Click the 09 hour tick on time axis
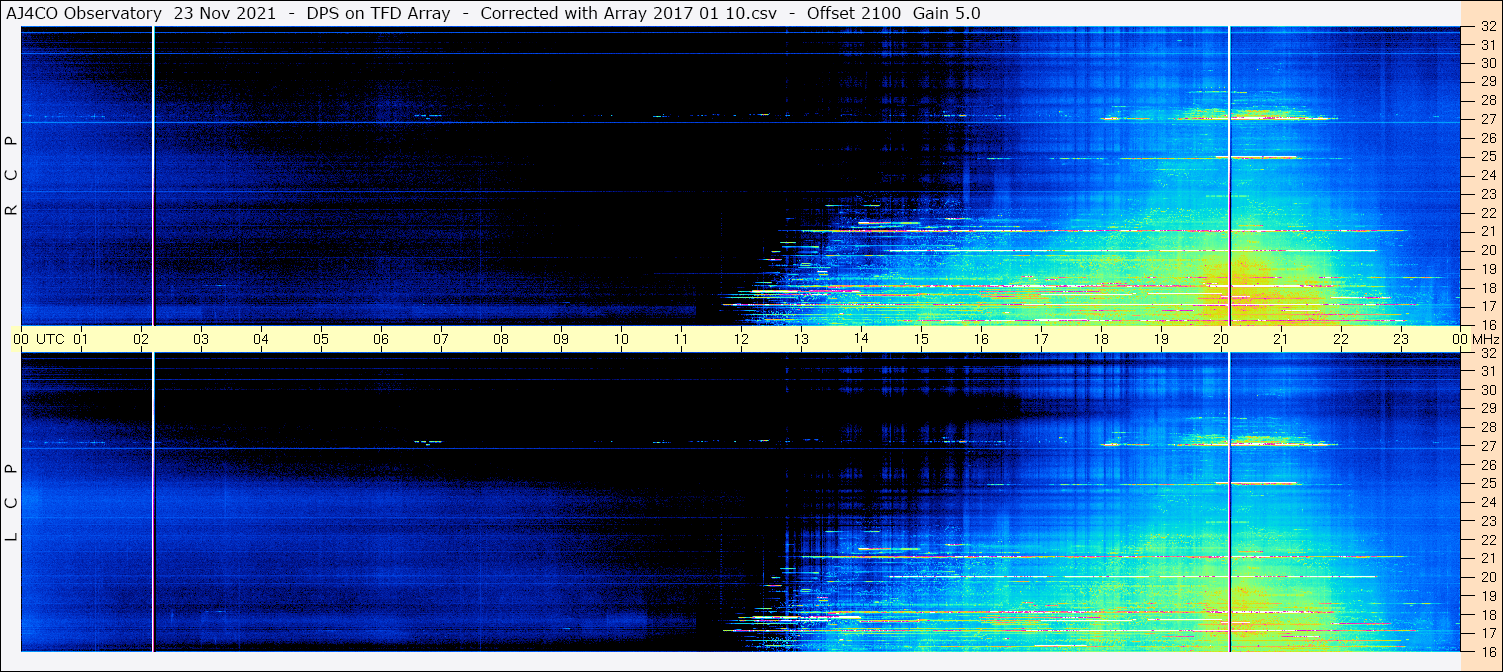 (x=561, y=339)
